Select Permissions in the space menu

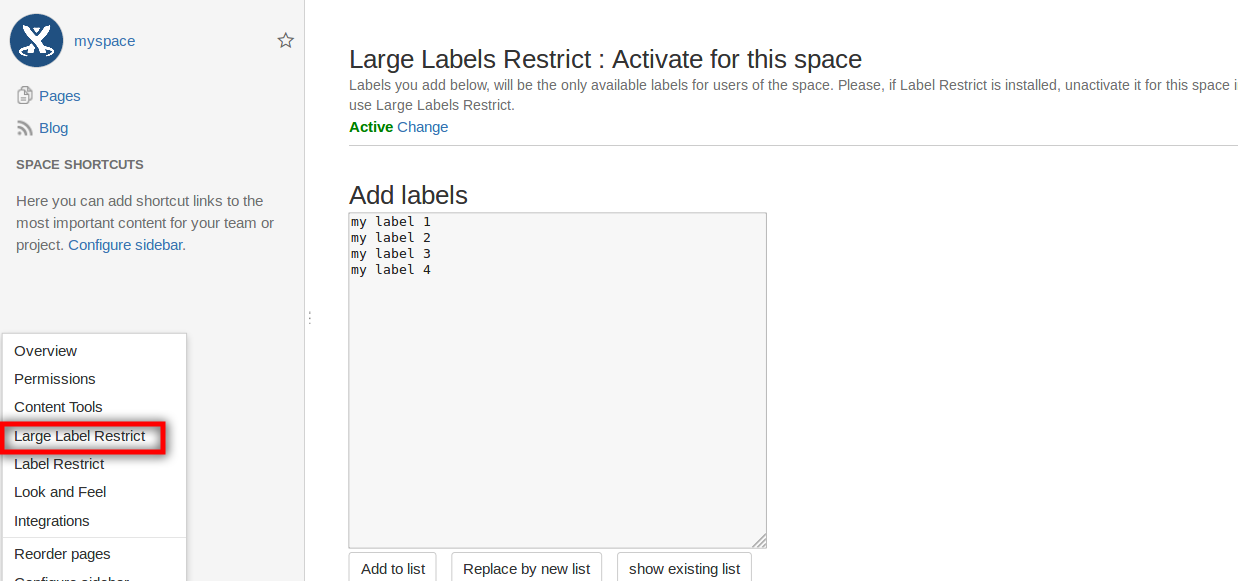pyautogui.click(x=55, y=379)
